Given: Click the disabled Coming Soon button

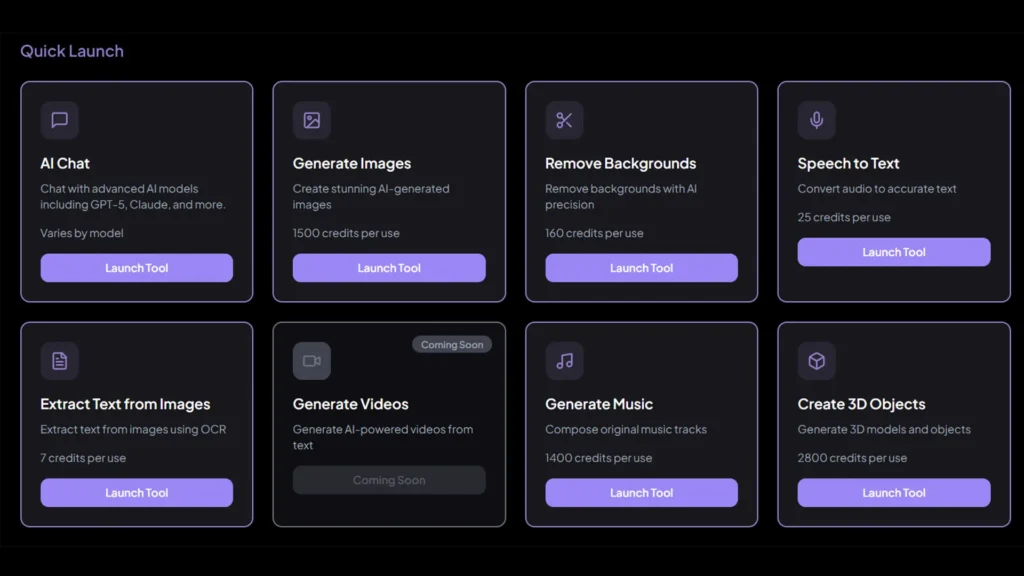Looking at the screenshot, I should click(389, 480).
